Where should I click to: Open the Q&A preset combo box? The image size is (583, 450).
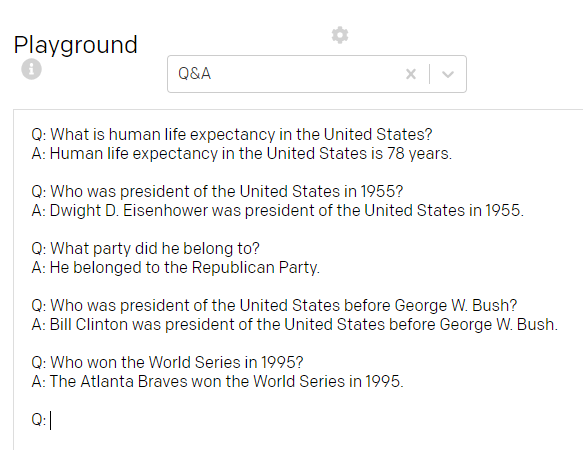[317, 74]
